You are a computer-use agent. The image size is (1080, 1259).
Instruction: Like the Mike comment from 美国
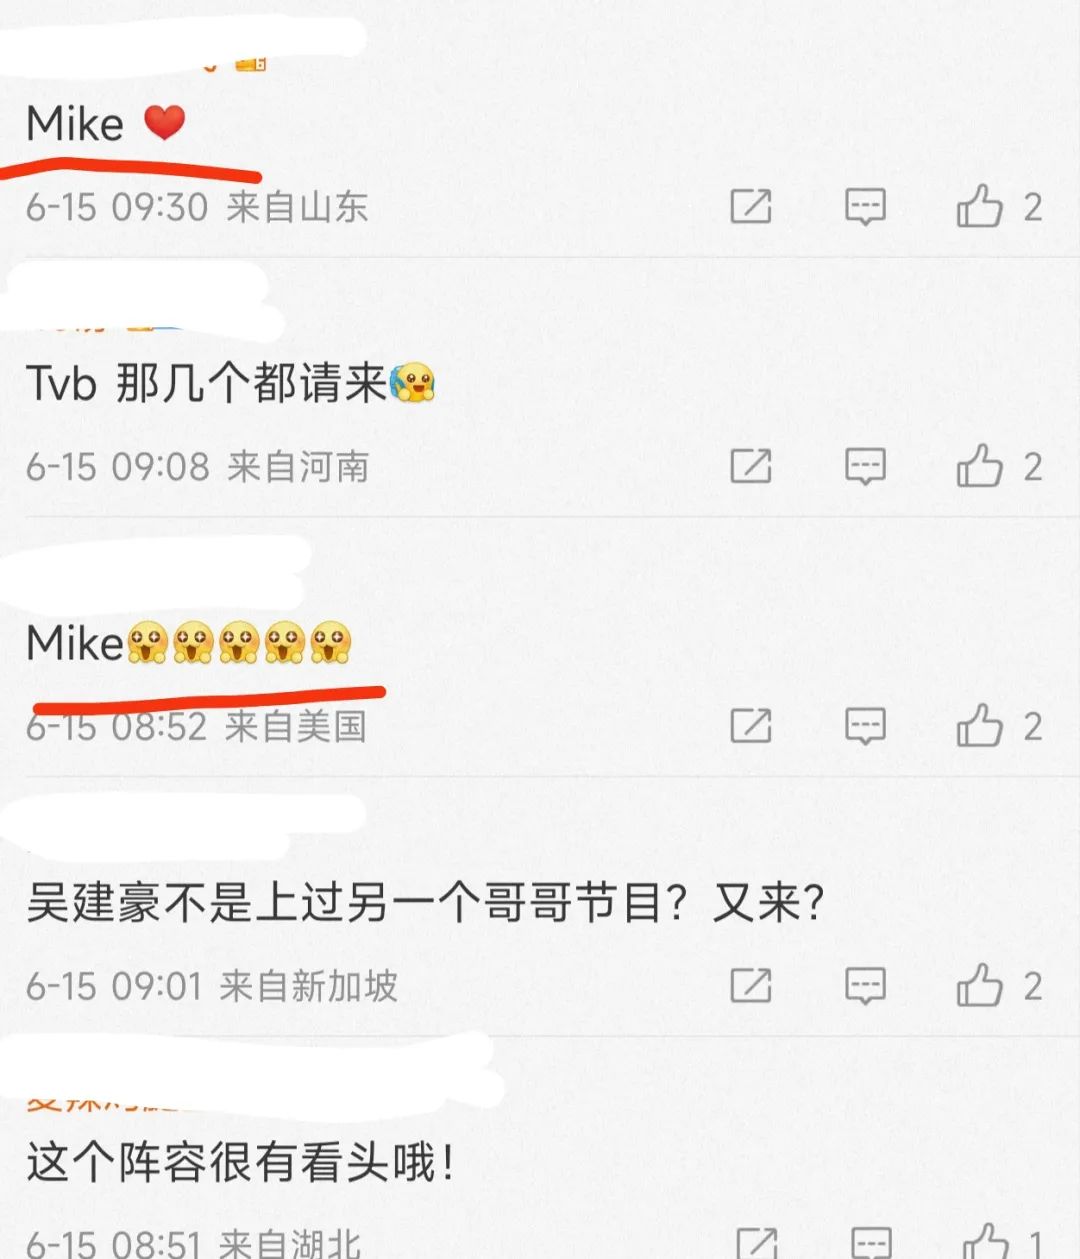[x=979, y=726]
